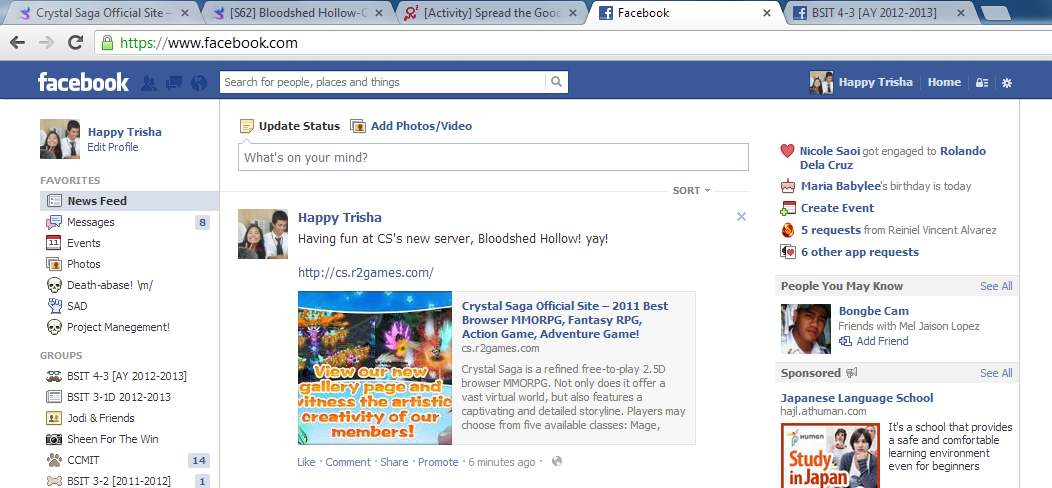Hide the Happy Trisha post

(741, 216)
